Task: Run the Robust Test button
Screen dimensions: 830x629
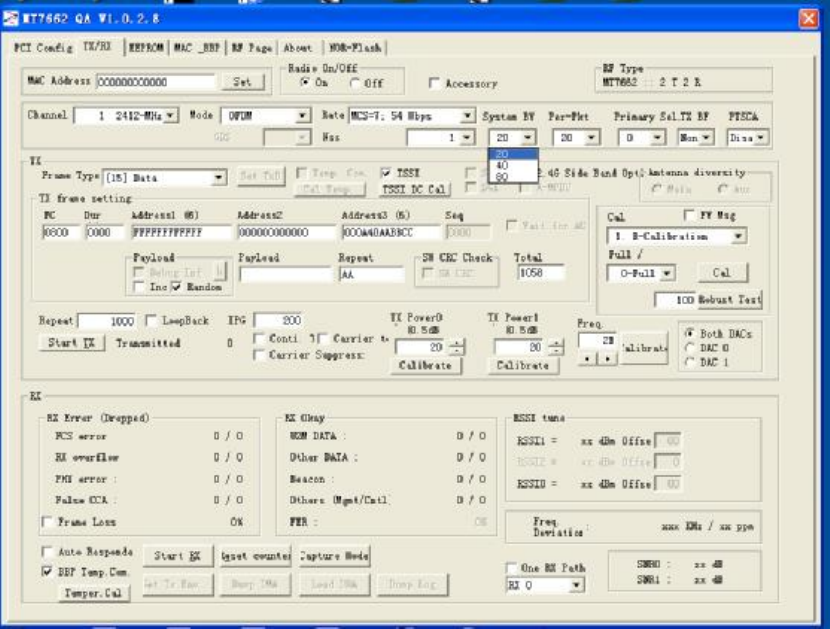Action: (x=729, y=300)
